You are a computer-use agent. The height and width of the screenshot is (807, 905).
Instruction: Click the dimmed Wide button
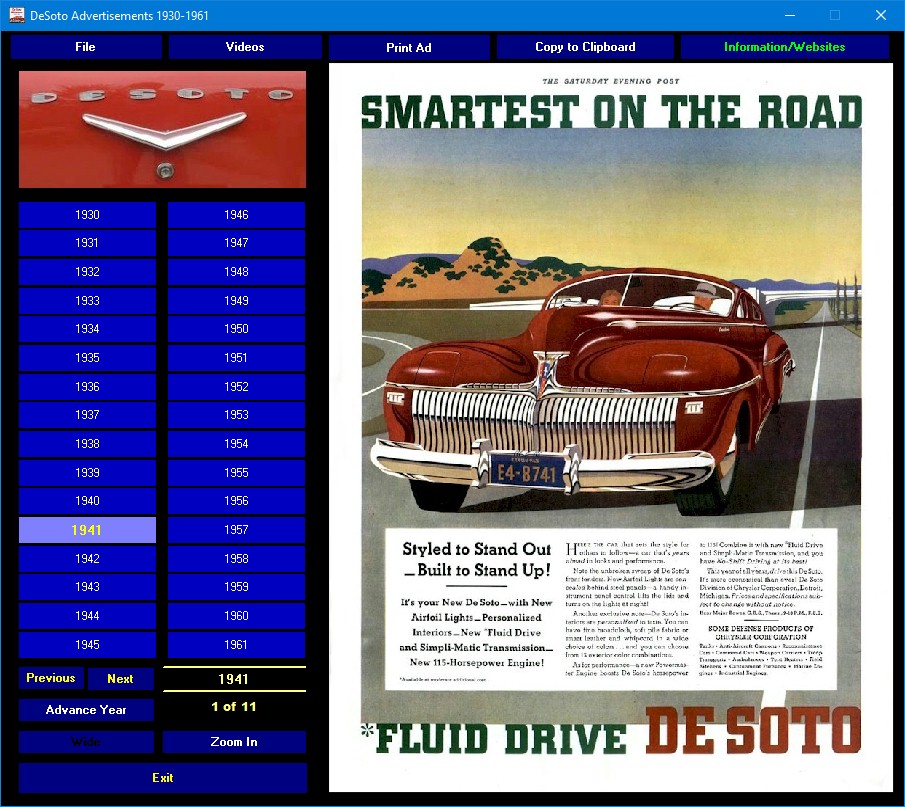tap(86, 742)
